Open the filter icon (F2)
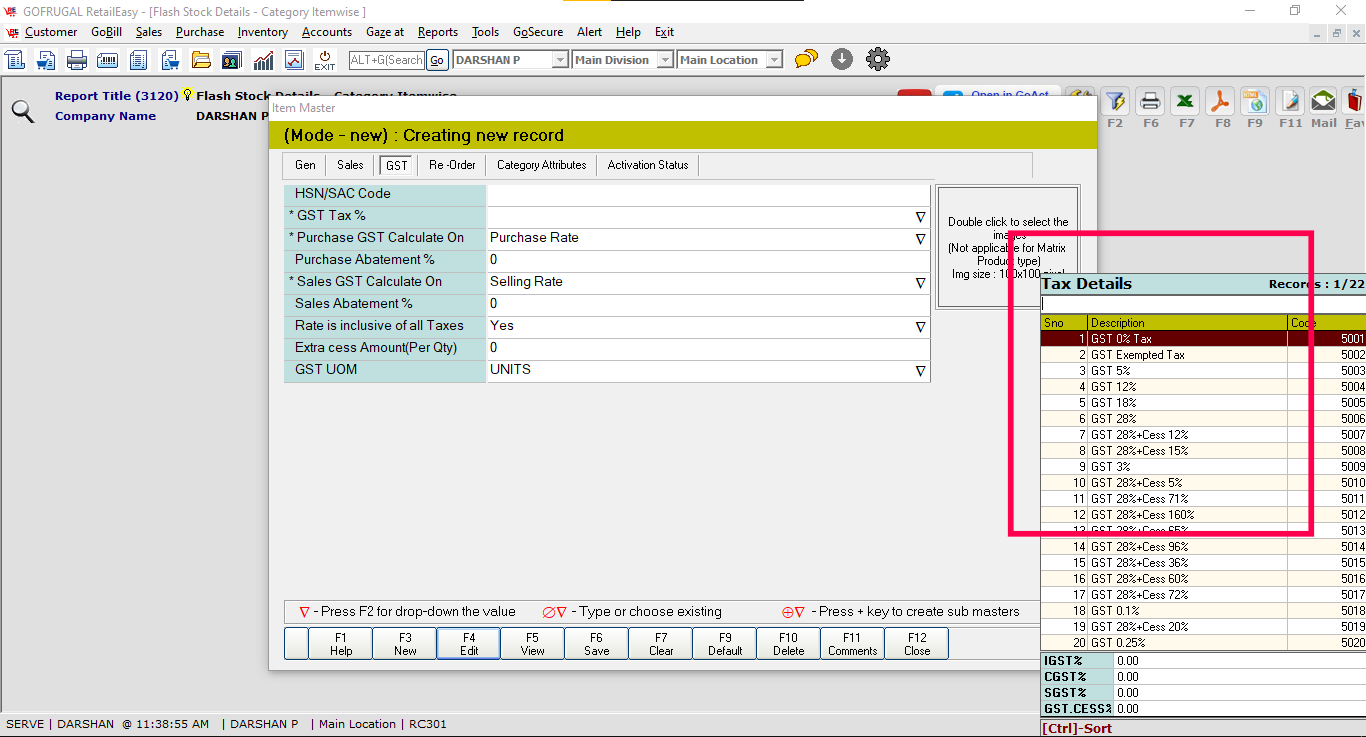The height and width of the screenshot is (737, 1366). (x=1115, y=101)
